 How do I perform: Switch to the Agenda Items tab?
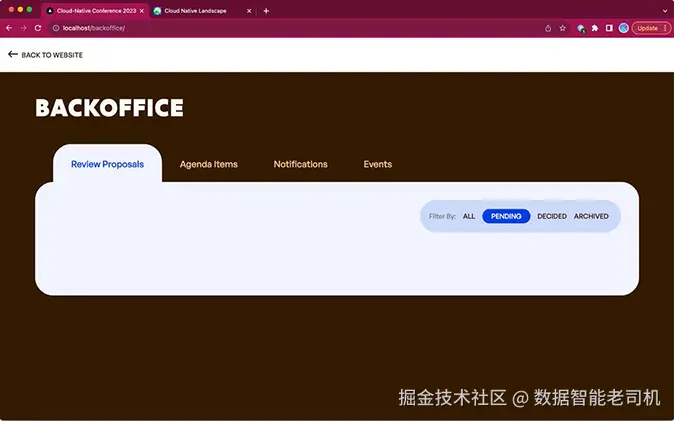208,164
